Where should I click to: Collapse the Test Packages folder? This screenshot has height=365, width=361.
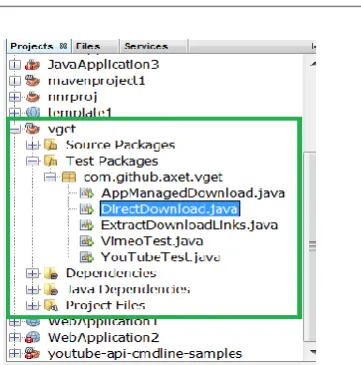pyautogui.click(x=32, y=161)
